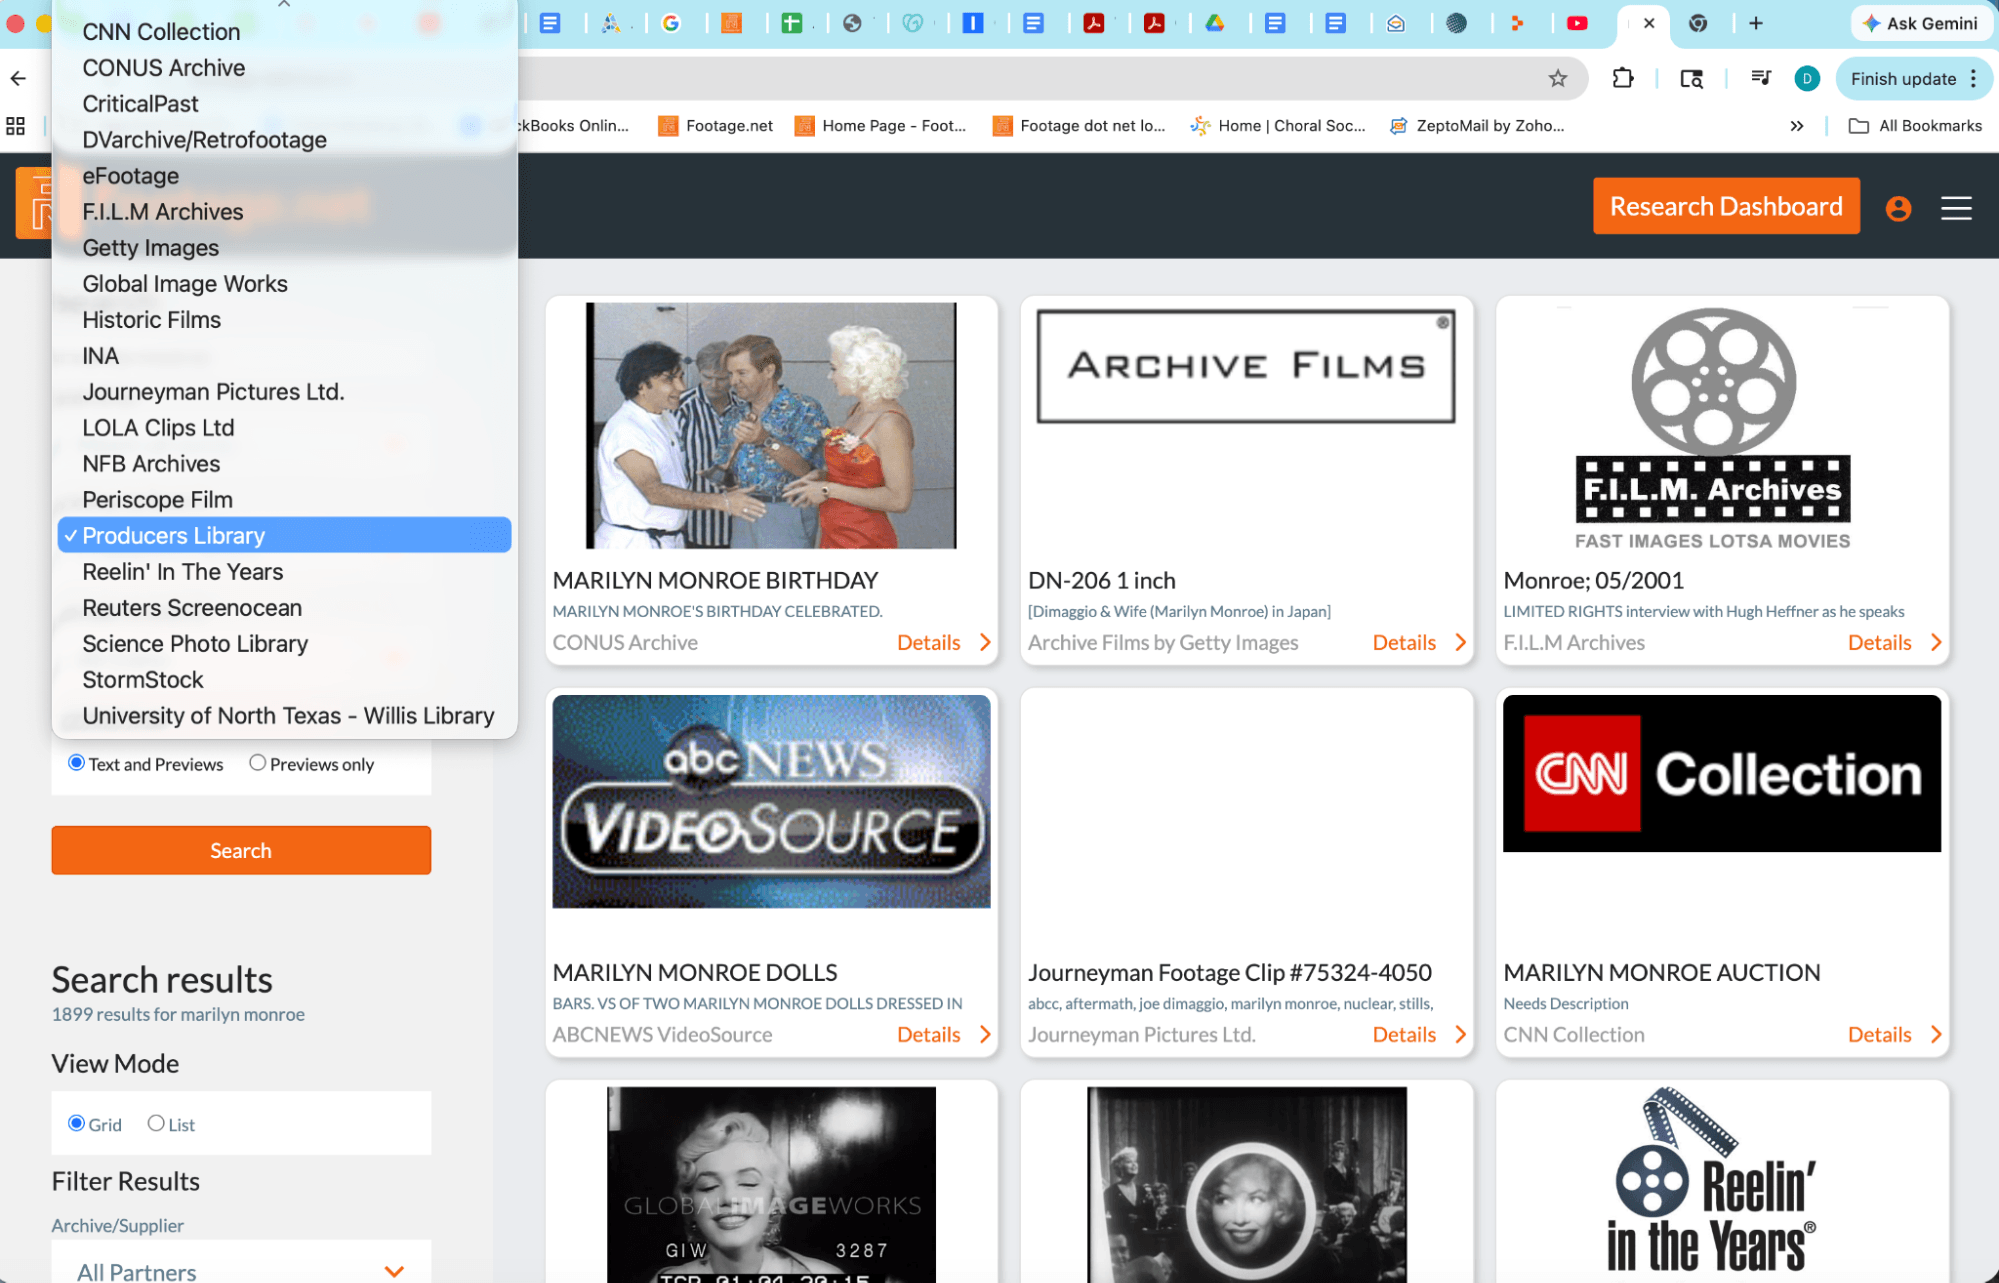Choose University of North Texas - Willis Library
Image resolution: width=1999 pixels, height=1283 pixels.
coord(285,716)
